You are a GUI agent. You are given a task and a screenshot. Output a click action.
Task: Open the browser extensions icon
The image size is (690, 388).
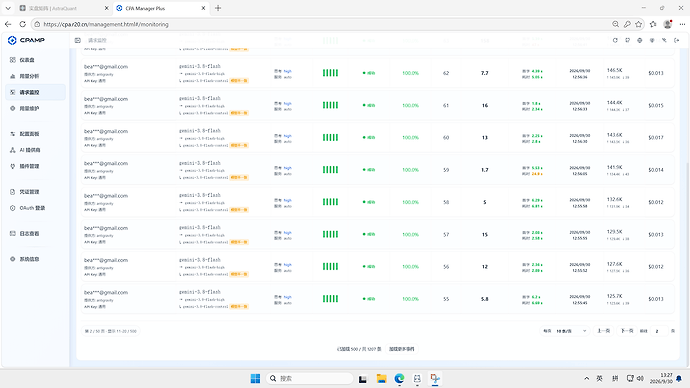[x=653, y=24]
